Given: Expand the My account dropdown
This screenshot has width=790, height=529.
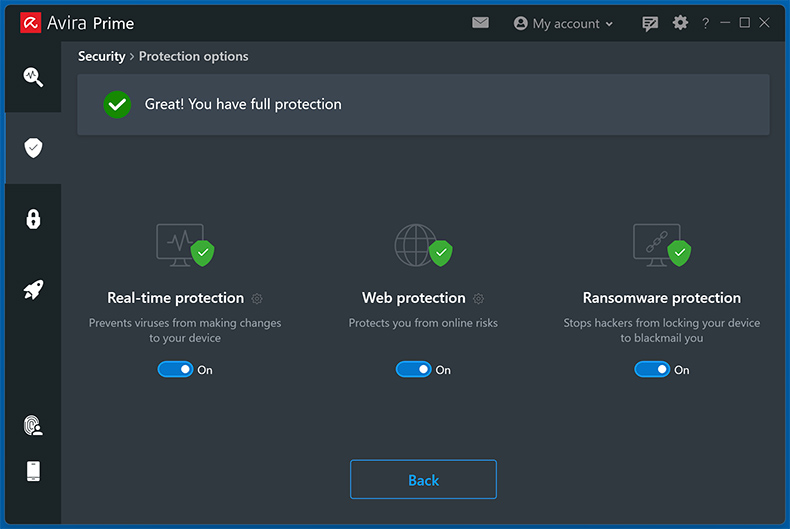Looking at the screenshot, I should point(563,24).
